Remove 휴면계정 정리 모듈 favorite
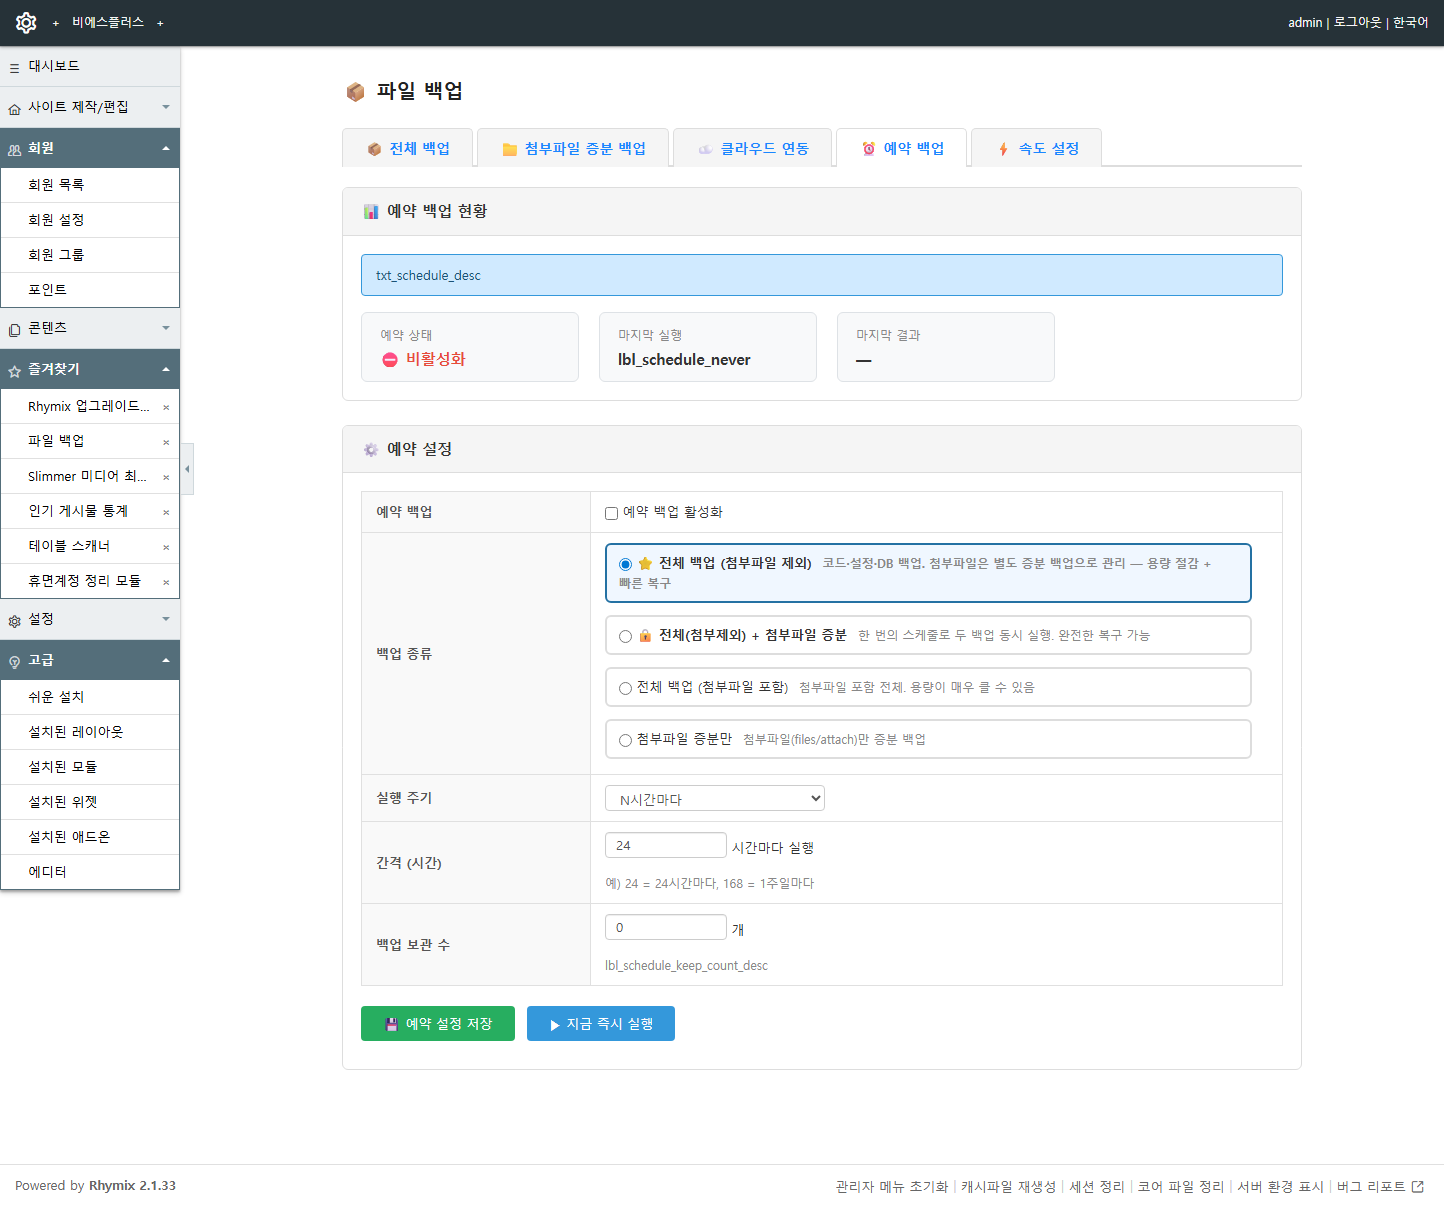 (166, 582)
